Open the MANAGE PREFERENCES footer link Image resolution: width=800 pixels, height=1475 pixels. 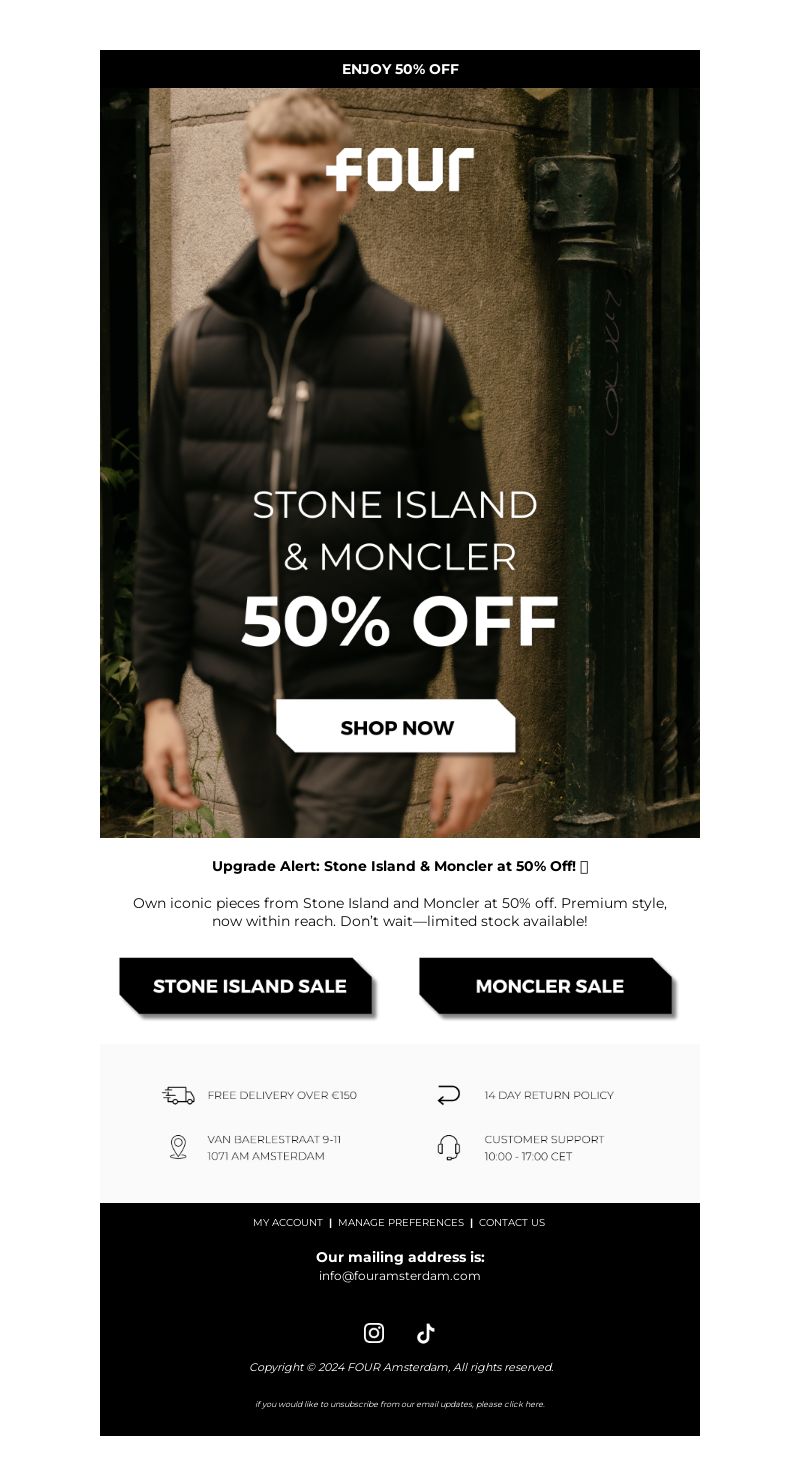[401, 1222]
